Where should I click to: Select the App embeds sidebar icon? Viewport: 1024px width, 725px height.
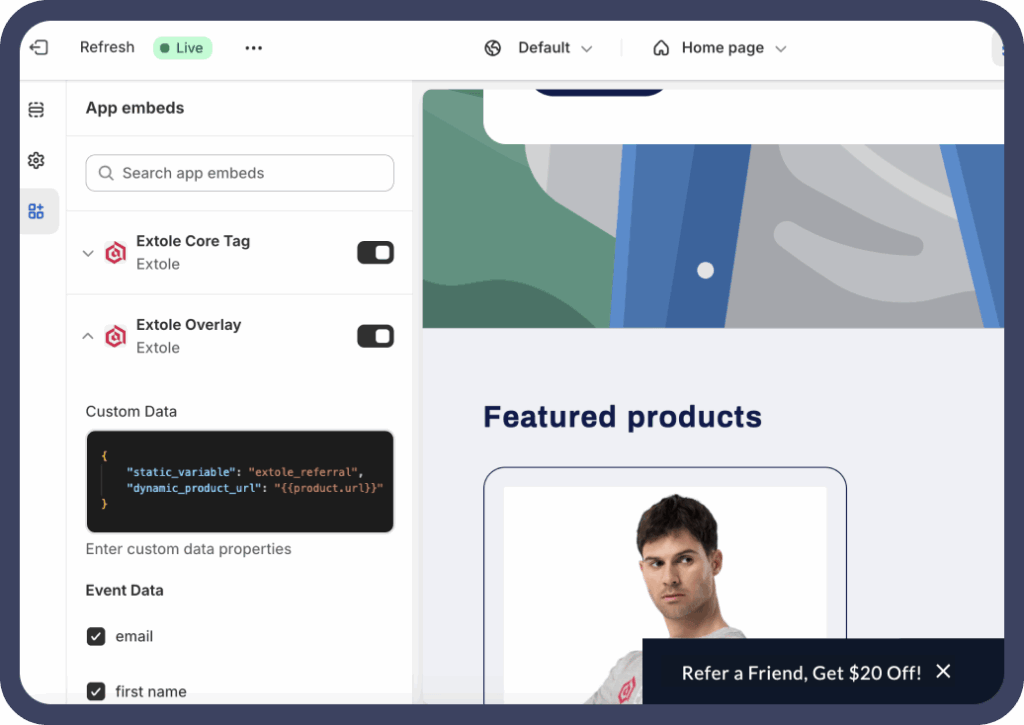[x=36, y=211]
